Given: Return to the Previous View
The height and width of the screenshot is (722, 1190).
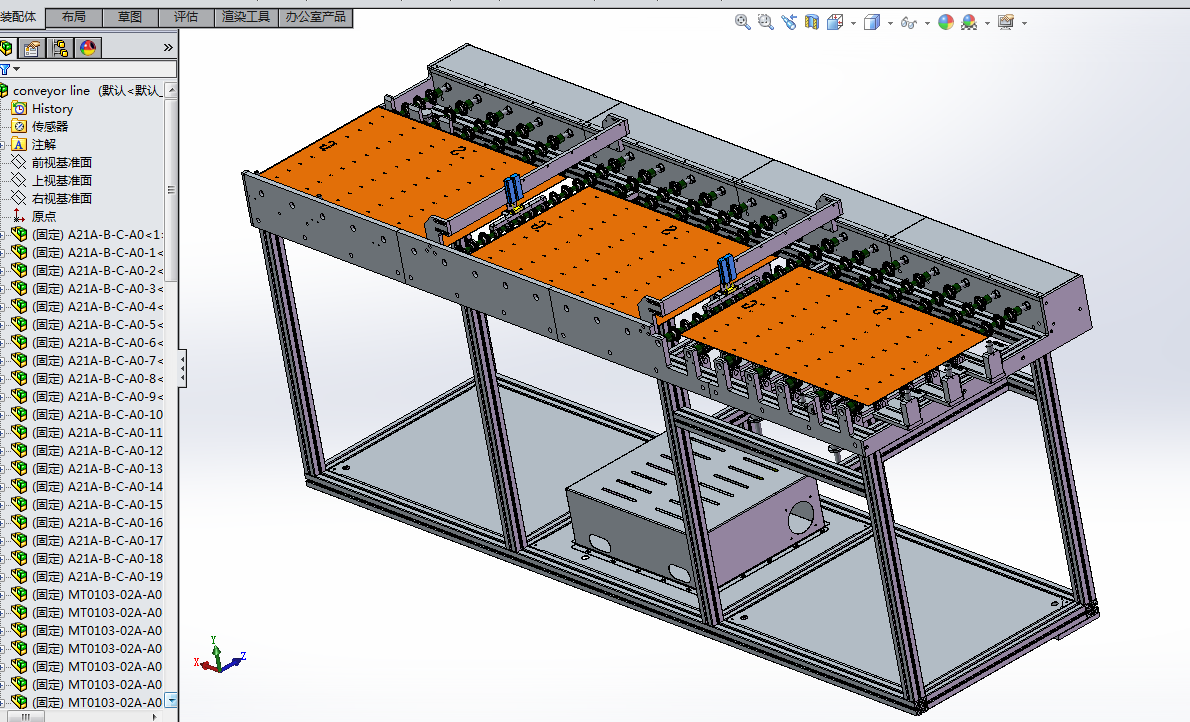Looking at the screenshot, I should coord(789,23).
